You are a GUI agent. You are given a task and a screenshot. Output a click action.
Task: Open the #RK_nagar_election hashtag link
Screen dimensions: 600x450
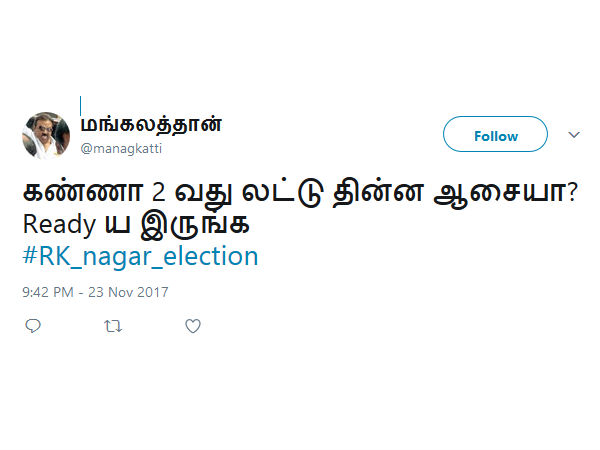coord(140,257)
